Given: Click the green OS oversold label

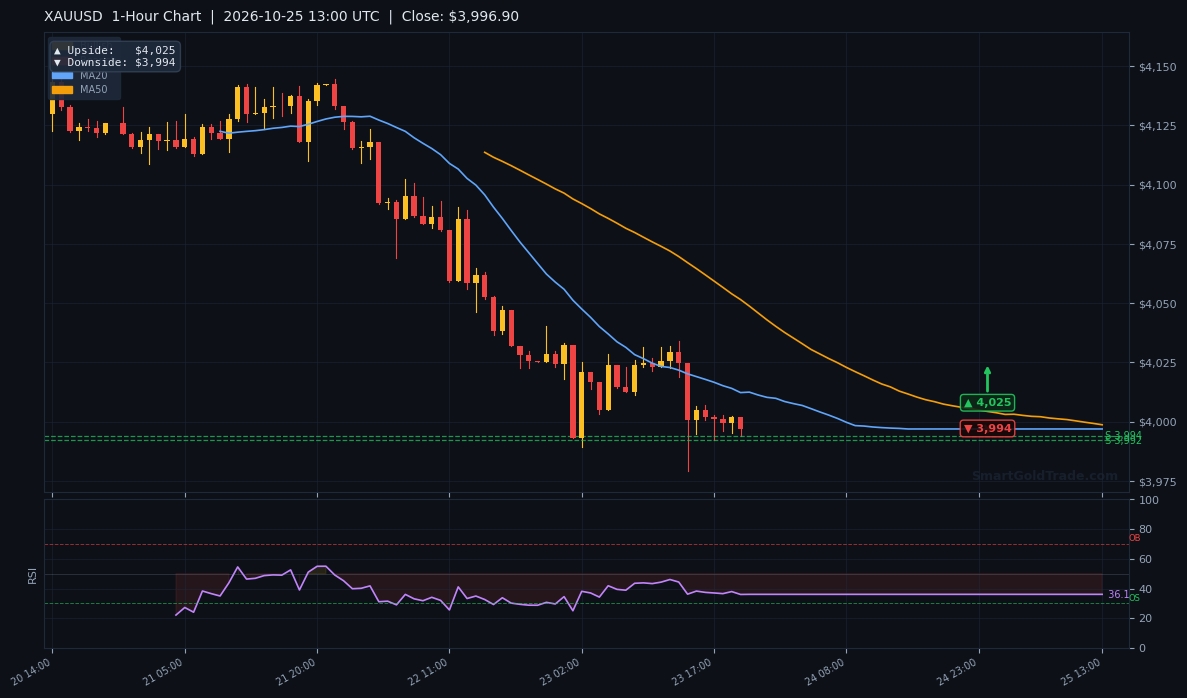Looking at the screenshot, I should [1134, 598].
